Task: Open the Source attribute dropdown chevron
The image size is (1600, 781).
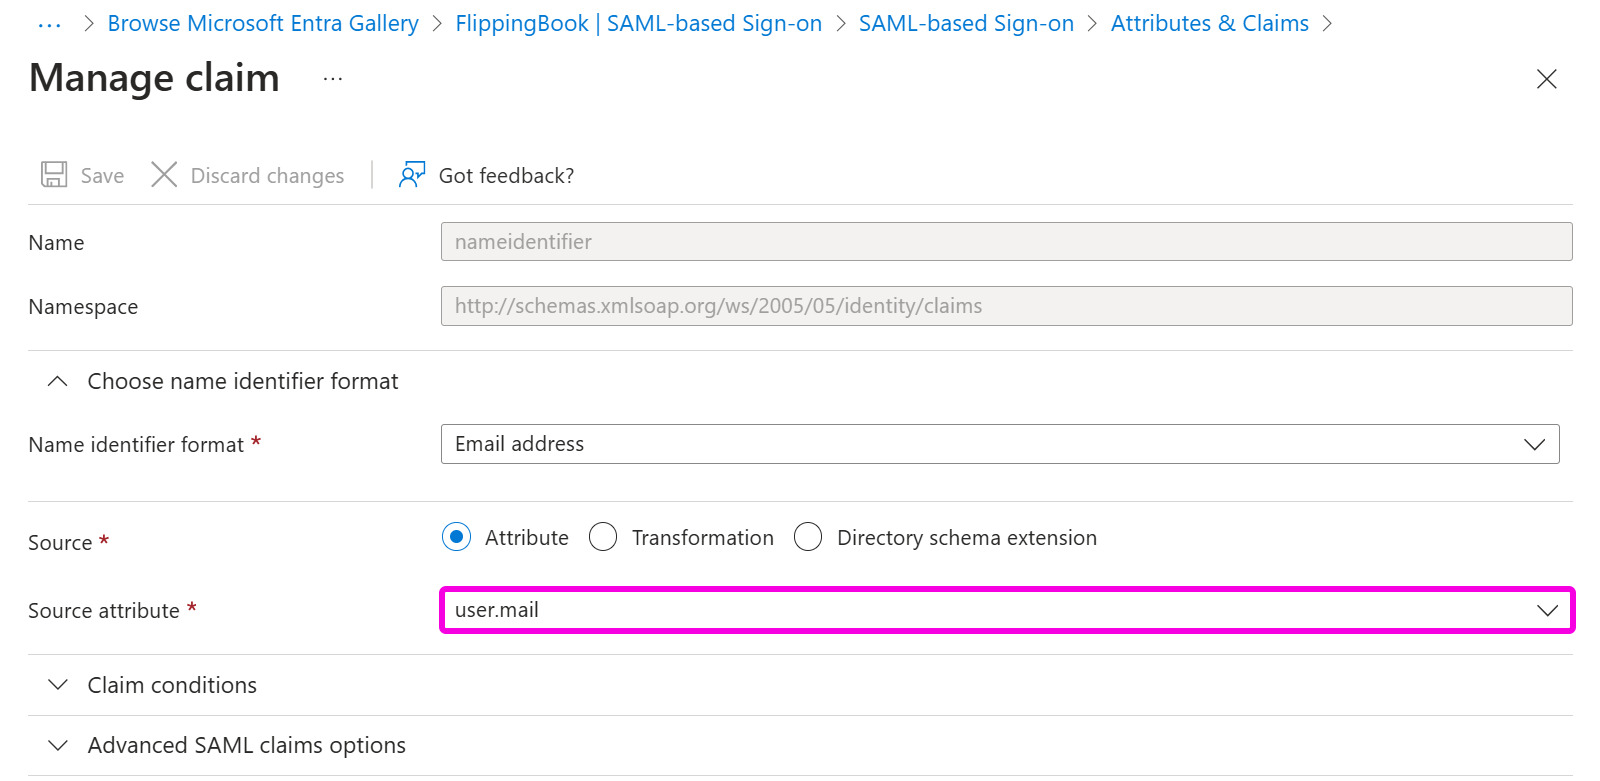Action: pyautogui.click(x=1547, y=609)
